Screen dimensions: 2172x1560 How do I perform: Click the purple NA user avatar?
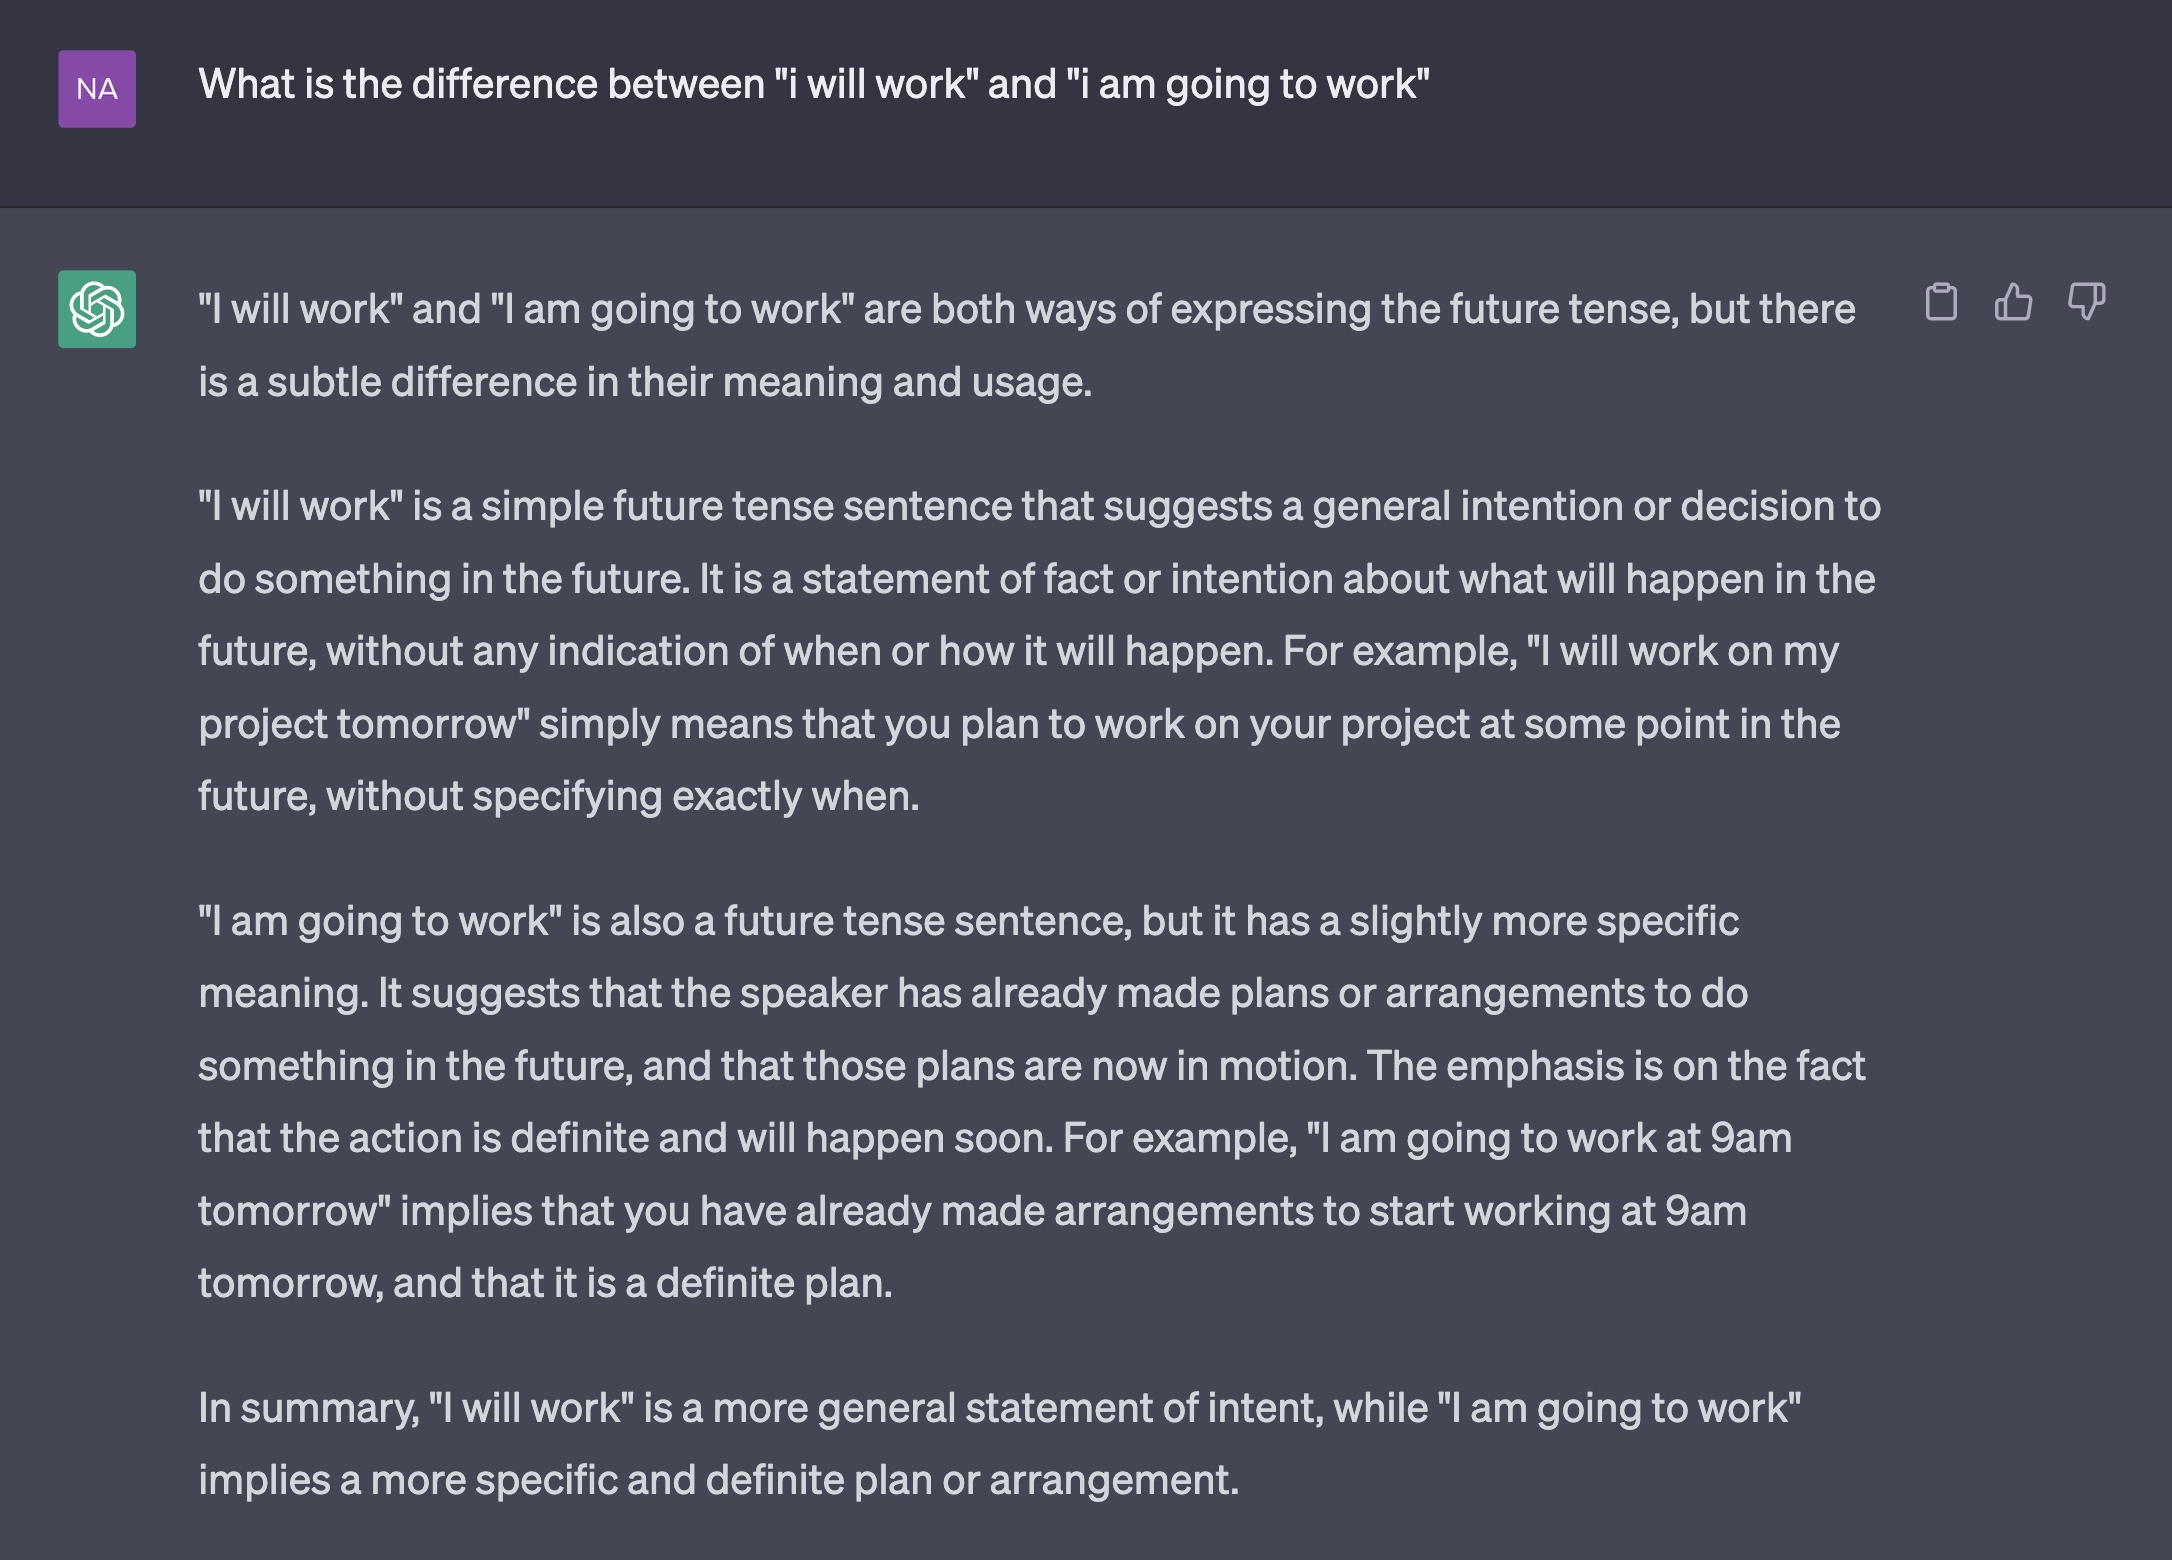[97, 89]
